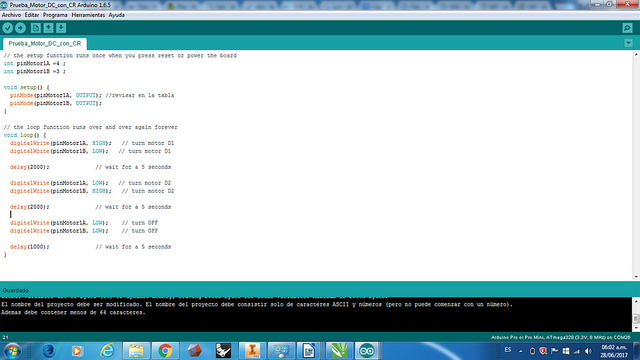Open the document writer taskbar icon

309,351
